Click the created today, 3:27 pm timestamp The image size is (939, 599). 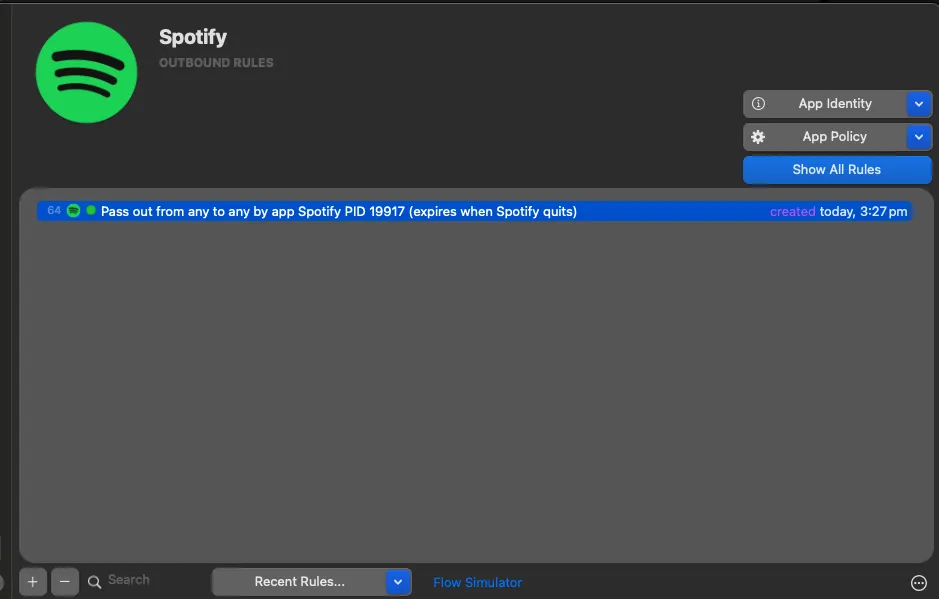tap(838, 211)
